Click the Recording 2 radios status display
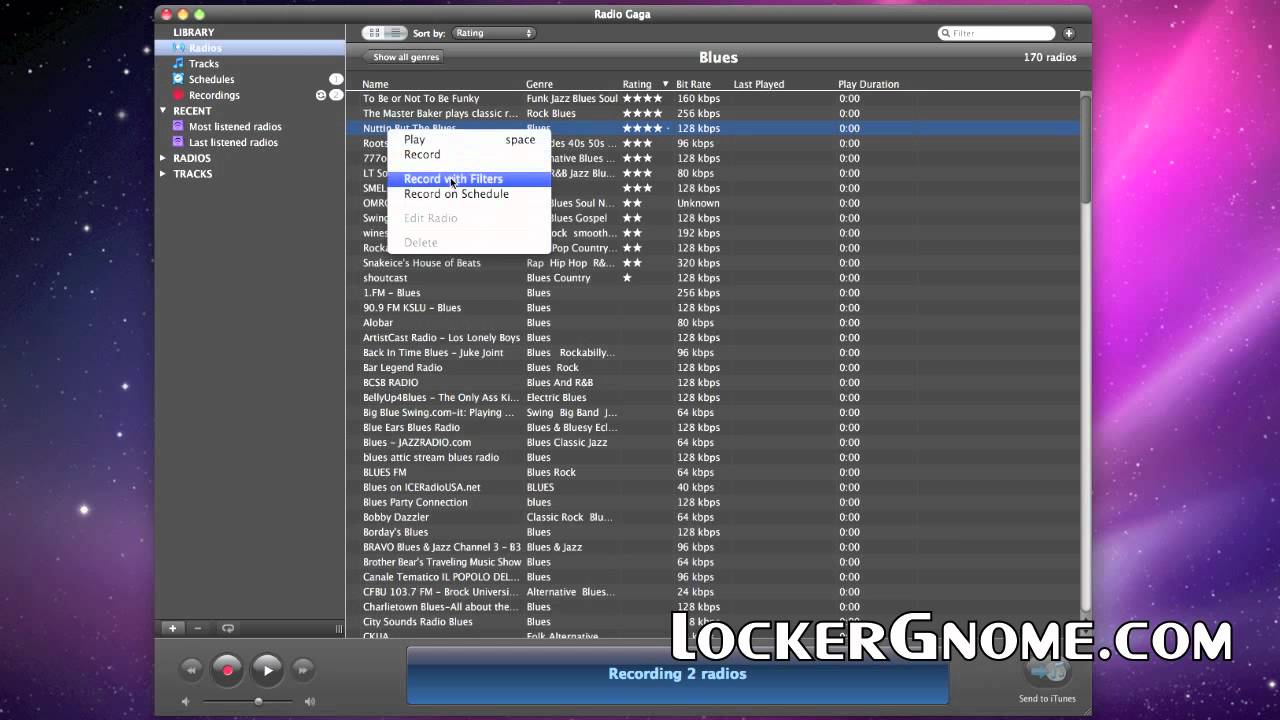The height and width of the screenshot is (720, 1280). tap(677, 674)
